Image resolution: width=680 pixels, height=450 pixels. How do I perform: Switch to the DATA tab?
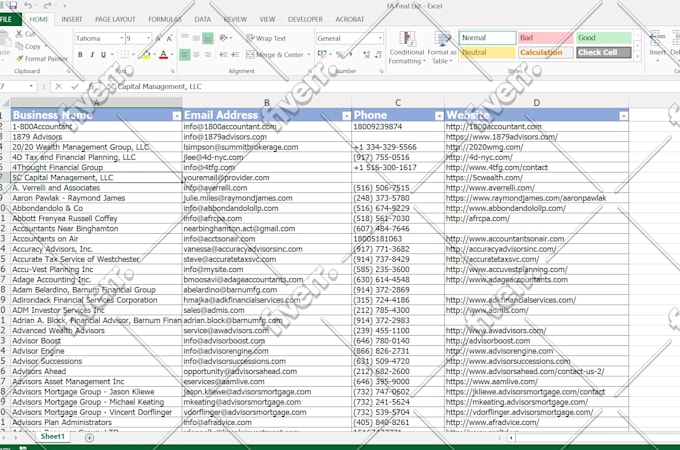point(203,19)
